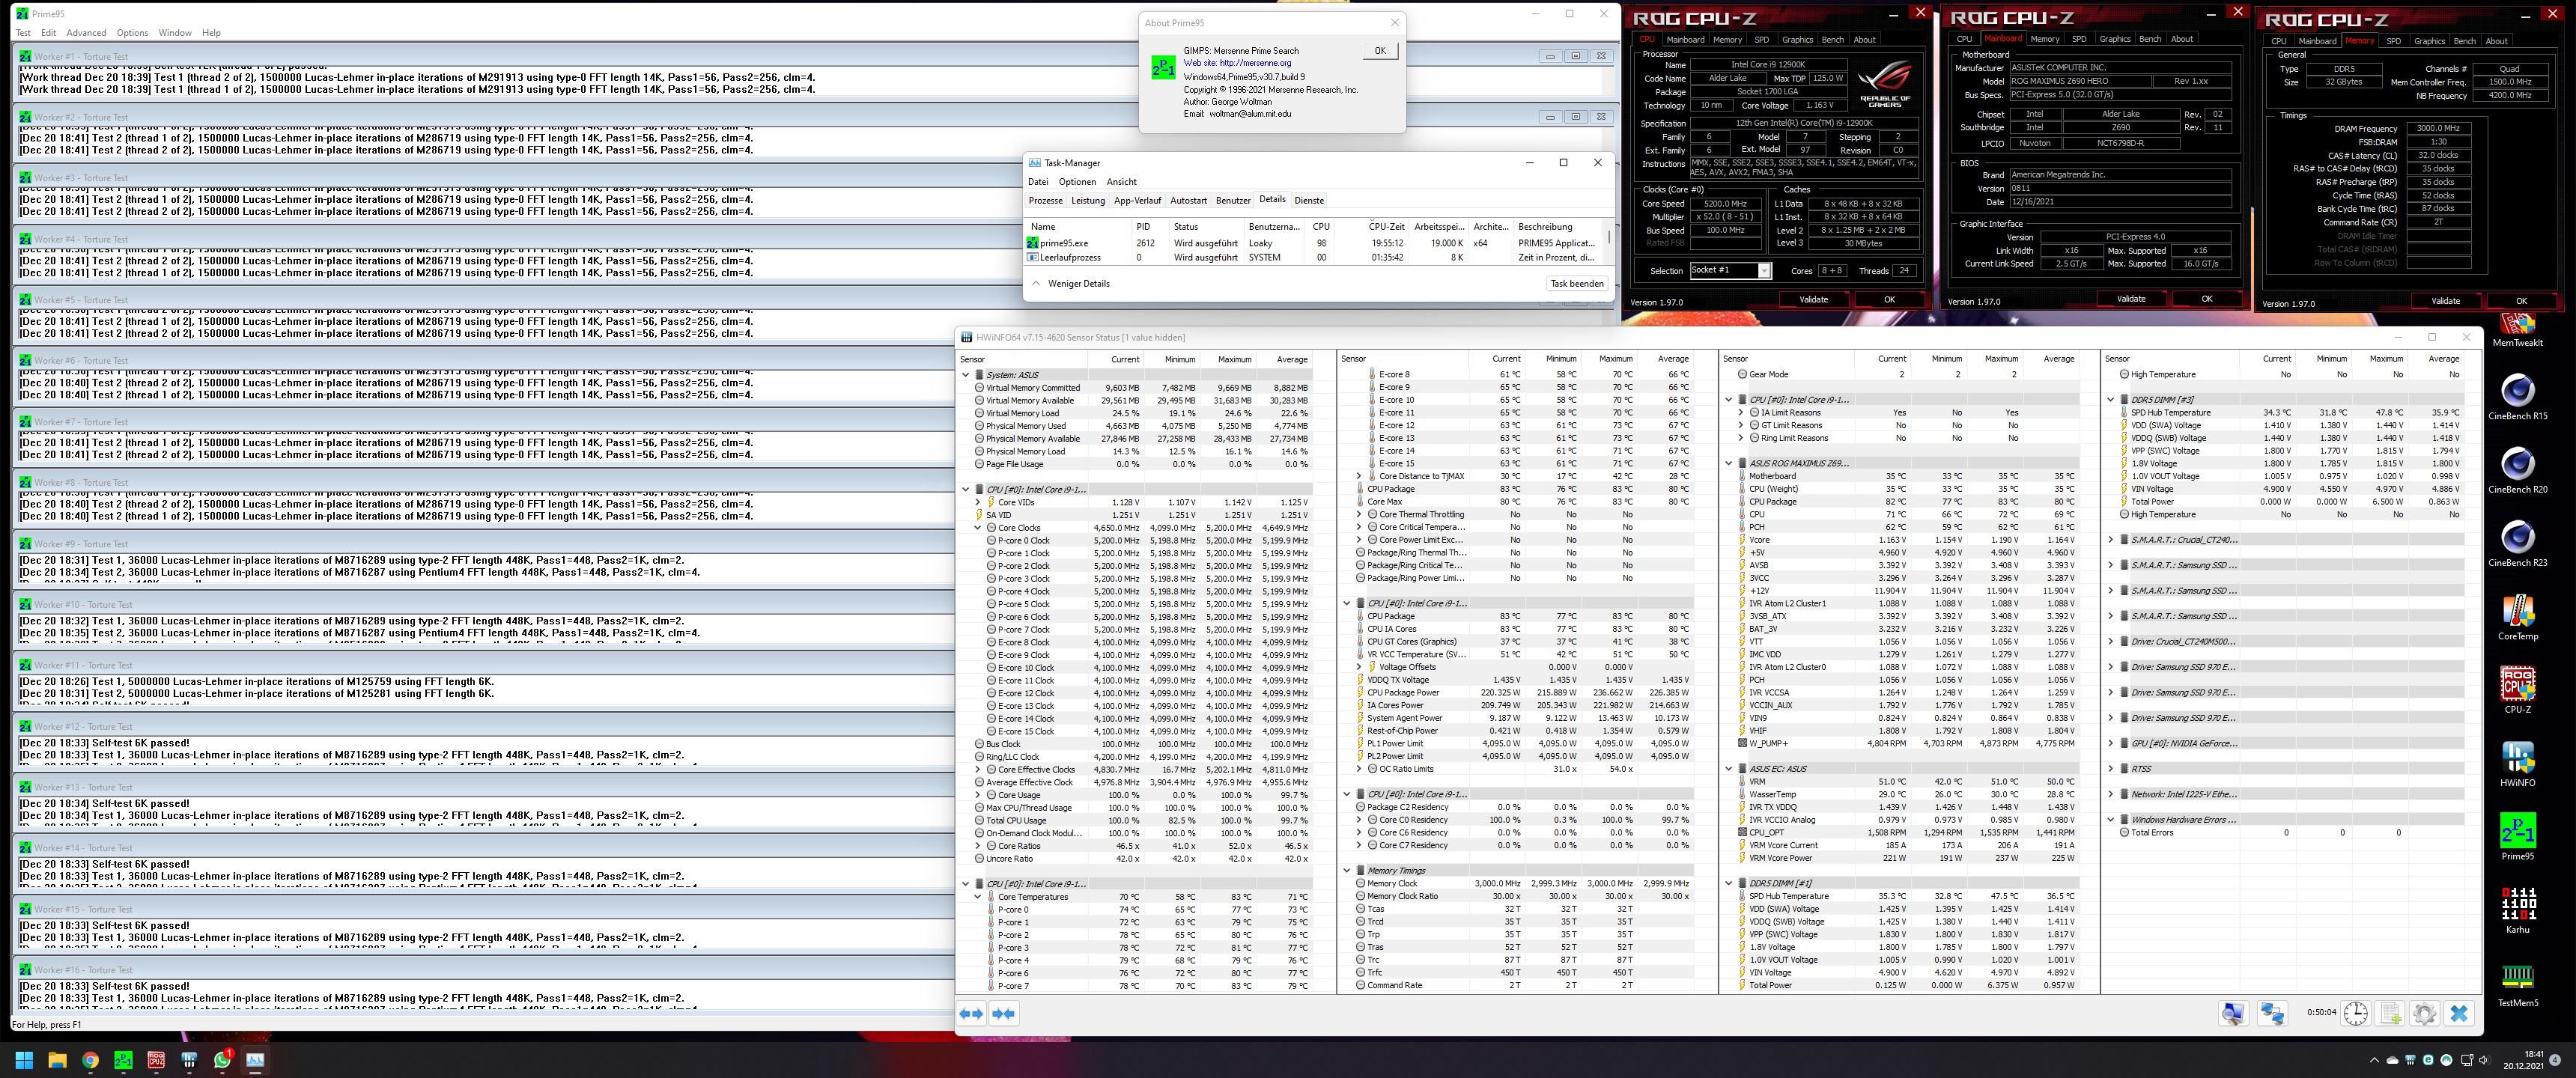Expand Core Effective Clocks in HWiNFO
This screenshot has width=2576, height=1078.
(978, 770)
